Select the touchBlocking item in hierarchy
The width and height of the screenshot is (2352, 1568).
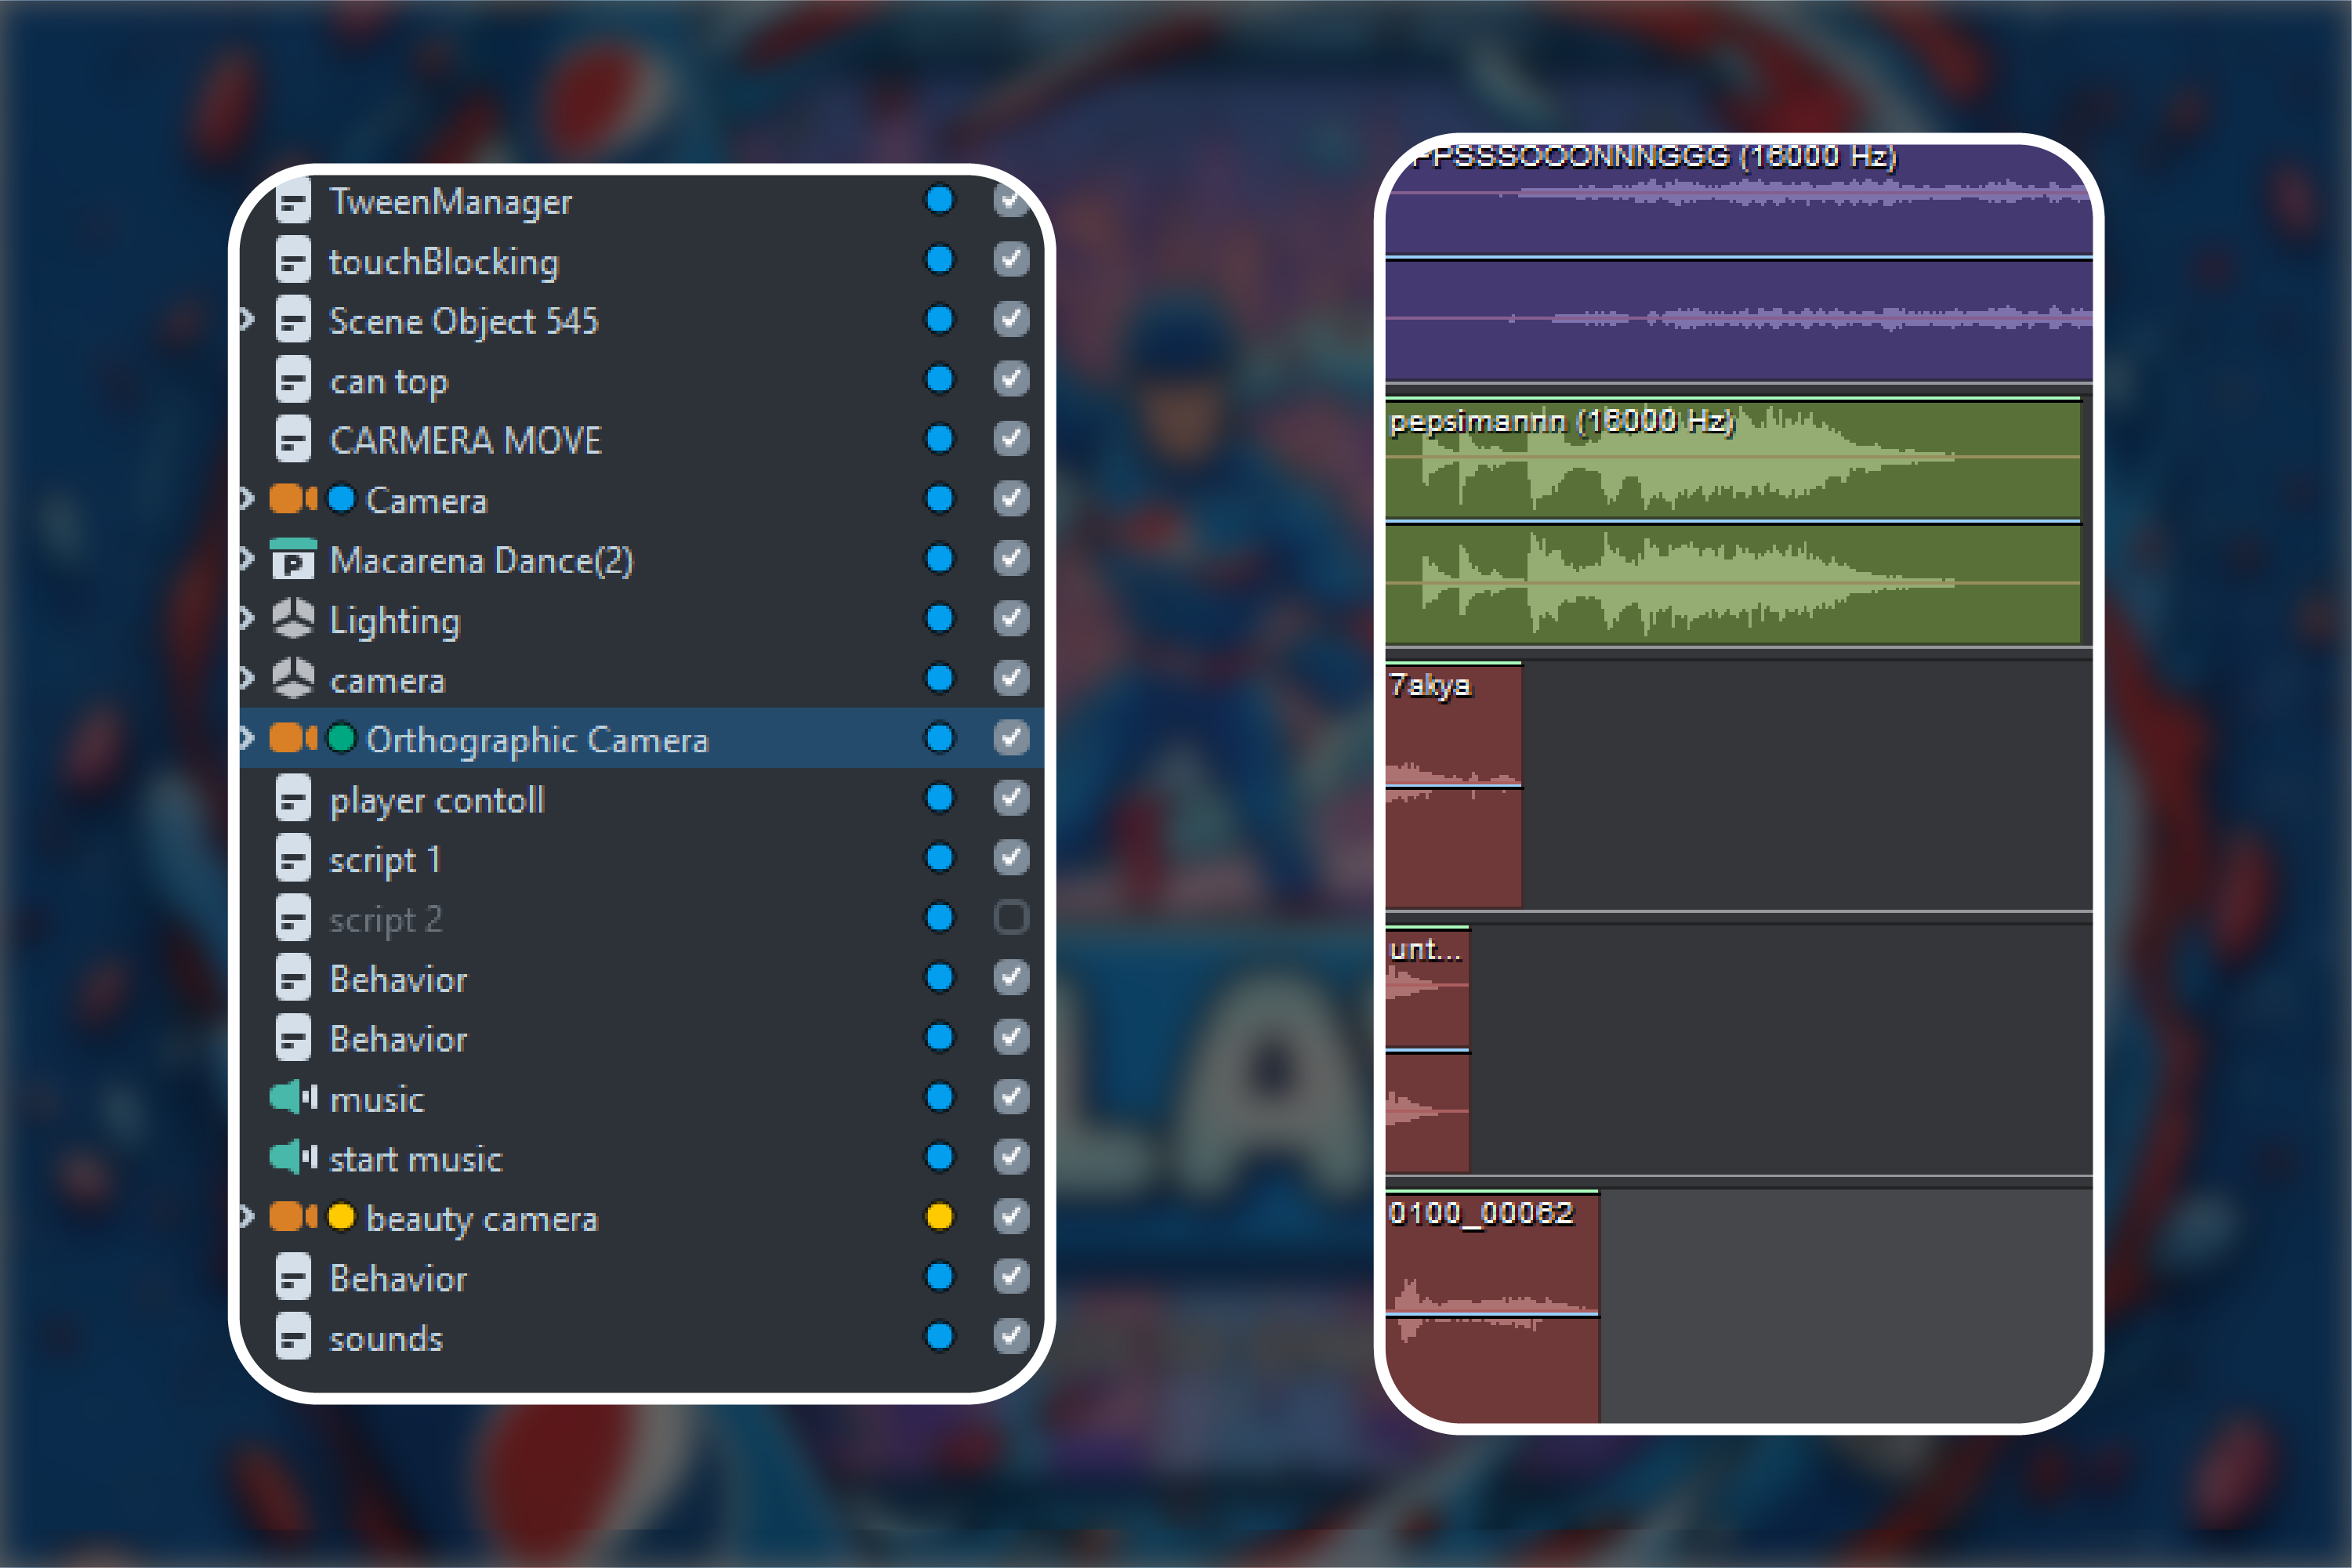pos(443,262)
